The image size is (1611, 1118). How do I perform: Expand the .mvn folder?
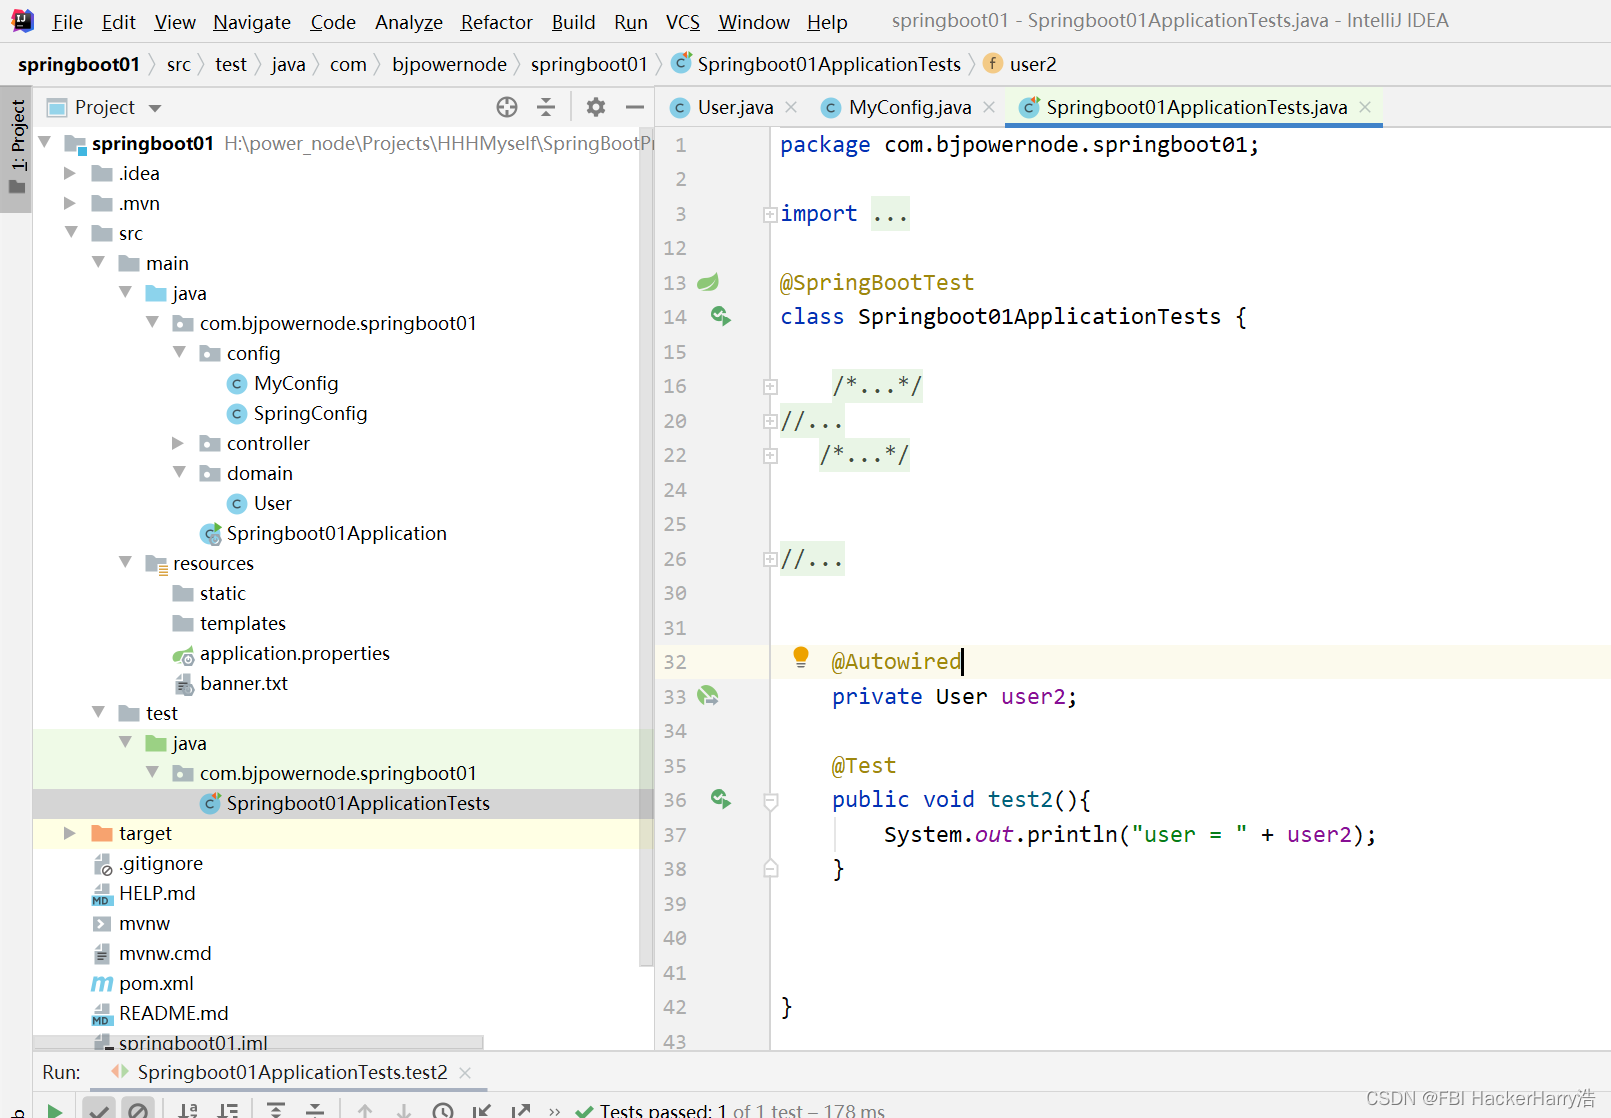point(70,203)
